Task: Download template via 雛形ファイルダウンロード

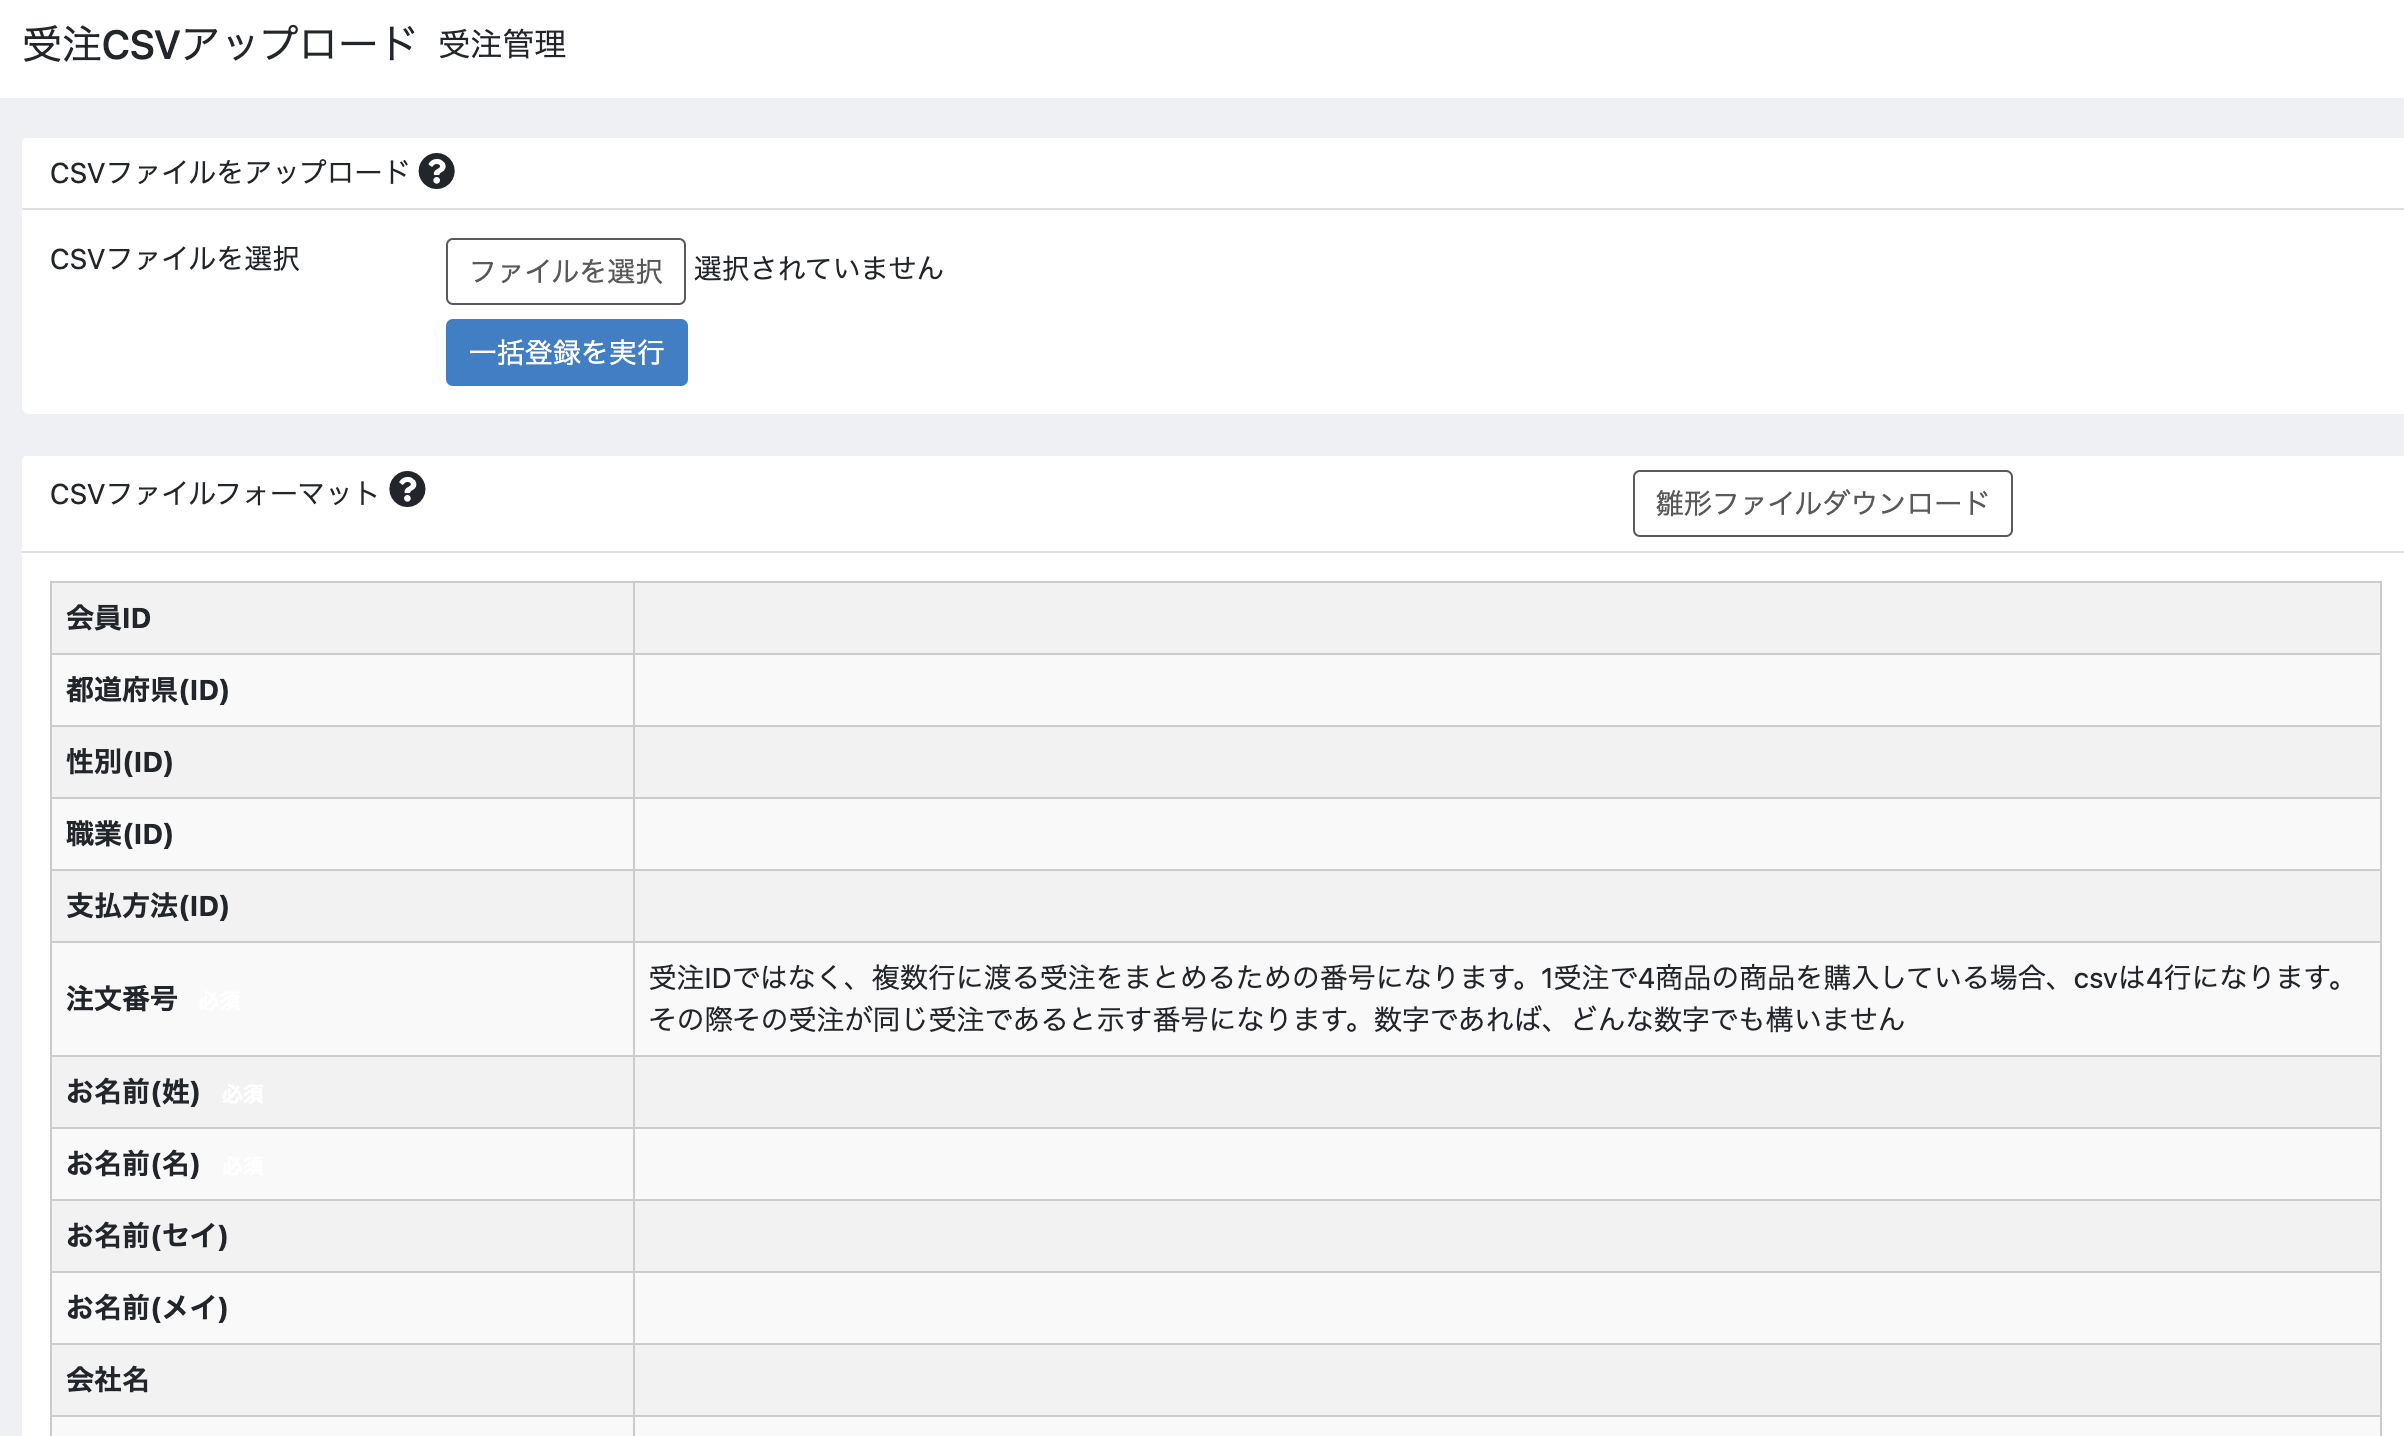Action: point(1822,503)
